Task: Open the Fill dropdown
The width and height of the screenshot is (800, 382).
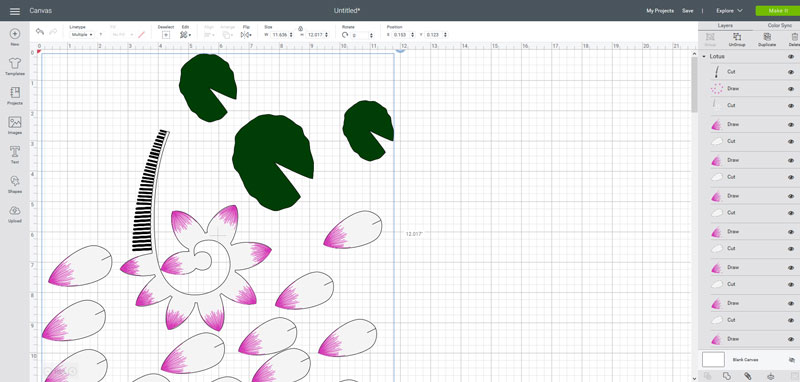Action: click(123, 35)
